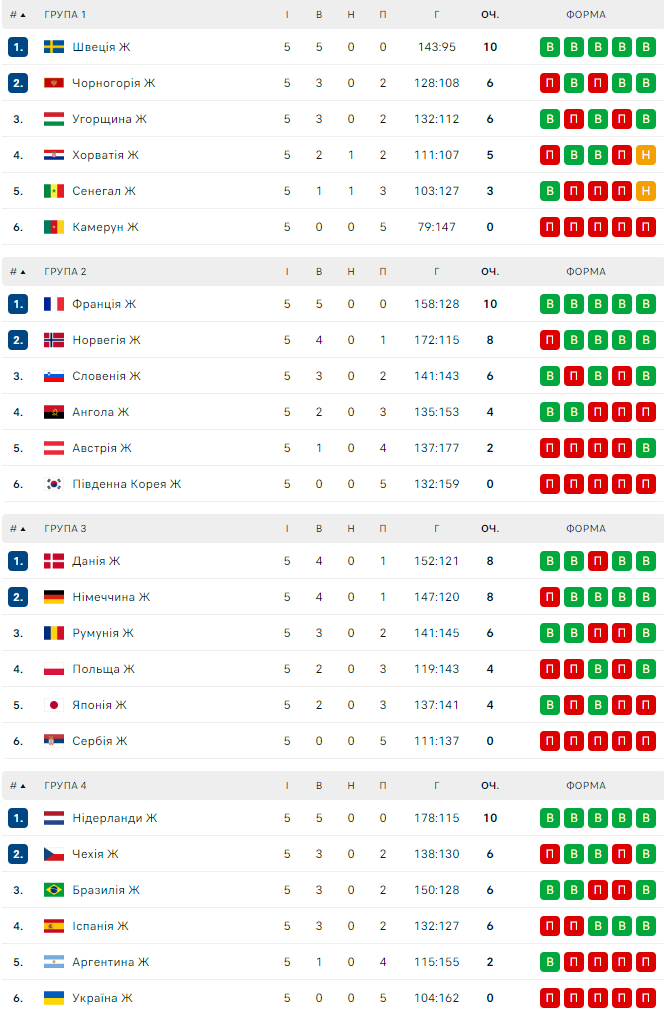This screenshot has height=1015, width=664.
Task: Click the South Korea flag icon
Action: pyautogui.click(x=54, y=484)
